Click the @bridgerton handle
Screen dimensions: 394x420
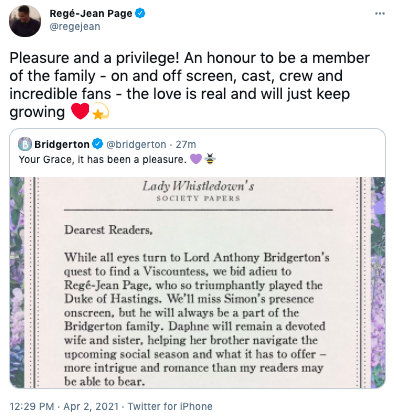coord(136,144)
